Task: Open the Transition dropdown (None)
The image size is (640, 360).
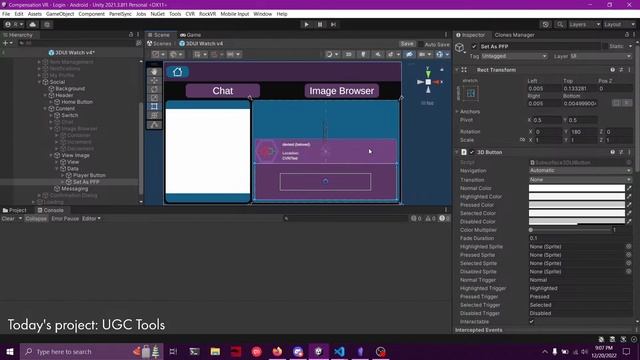Action: coord(580,180)
